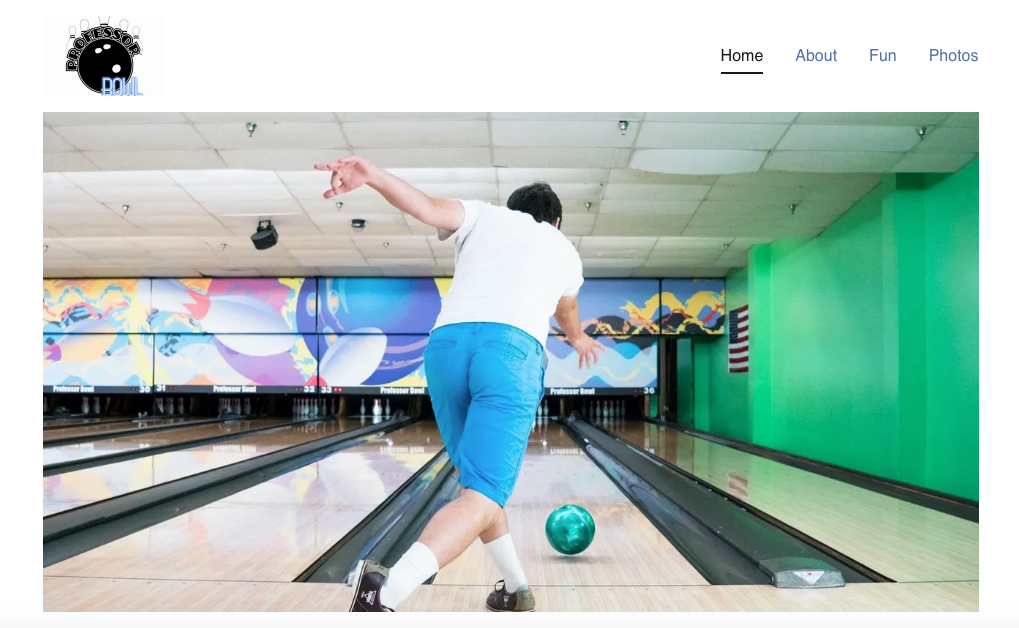Image resolution: width=1019 pixels, height=628 pixels.
Task: Click the bowler's maroon bowling shoe
Action: (368, 586)
